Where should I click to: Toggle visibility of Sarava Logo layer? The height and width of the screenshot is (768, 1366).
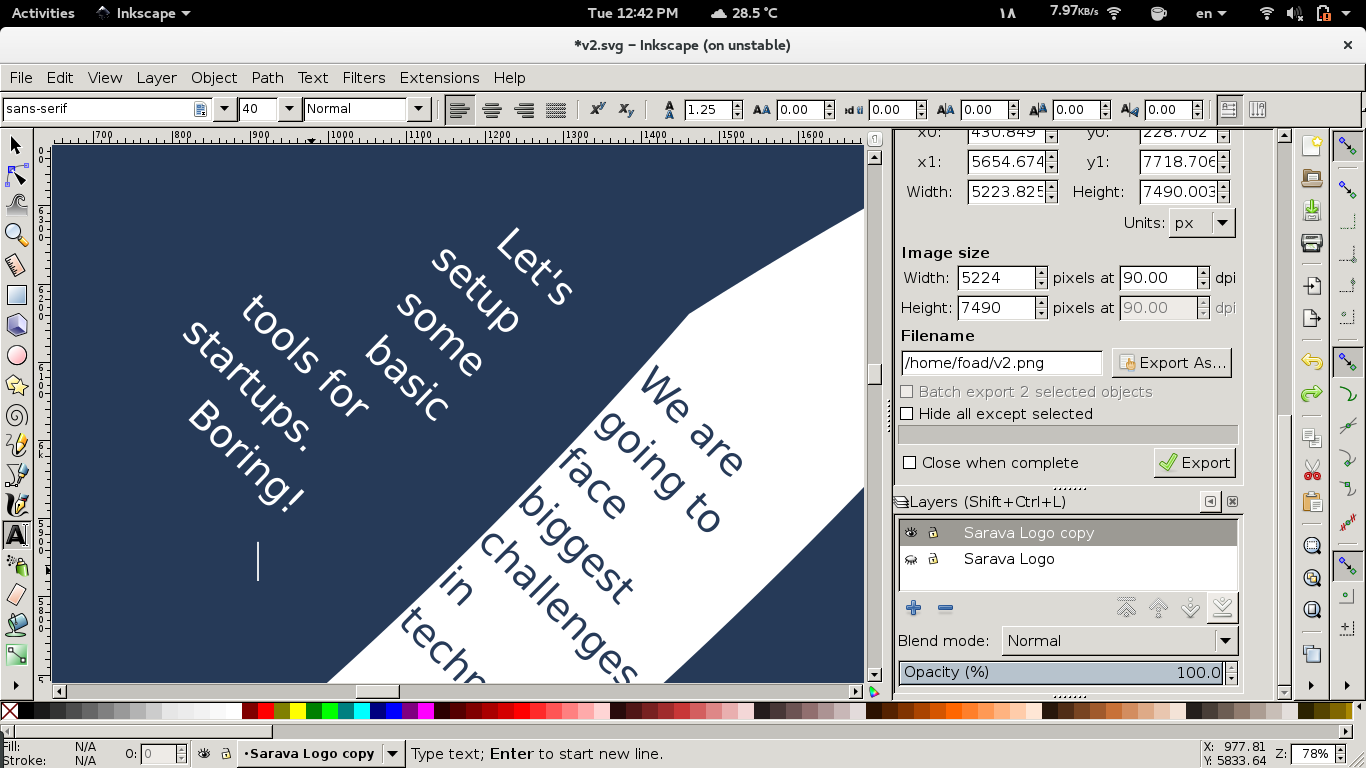click(x=911, y=559)
